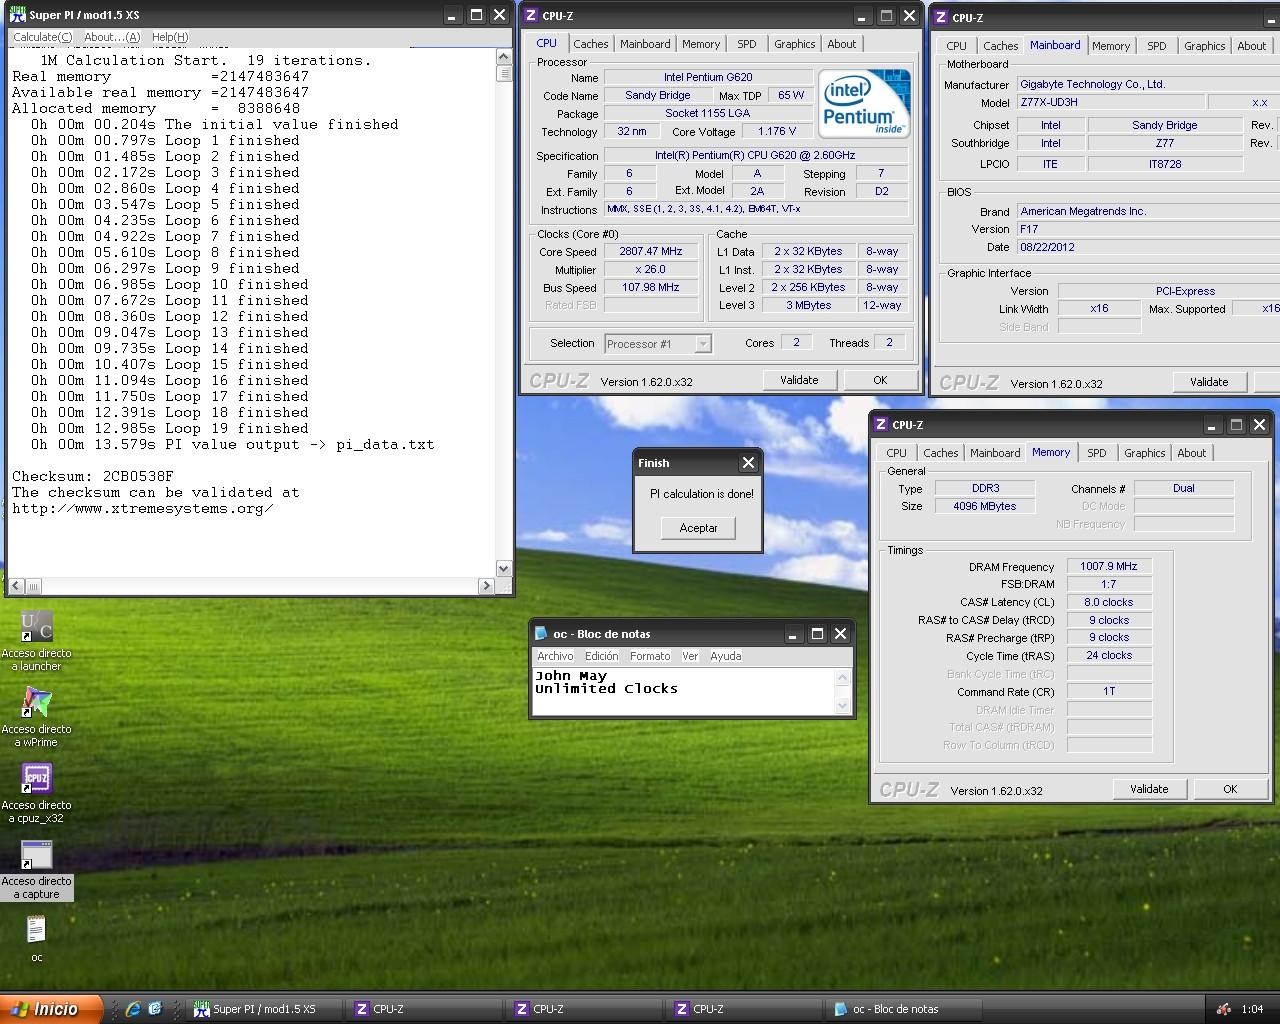Click Super PI vertical scrollbar down arrow

point(504,568)
